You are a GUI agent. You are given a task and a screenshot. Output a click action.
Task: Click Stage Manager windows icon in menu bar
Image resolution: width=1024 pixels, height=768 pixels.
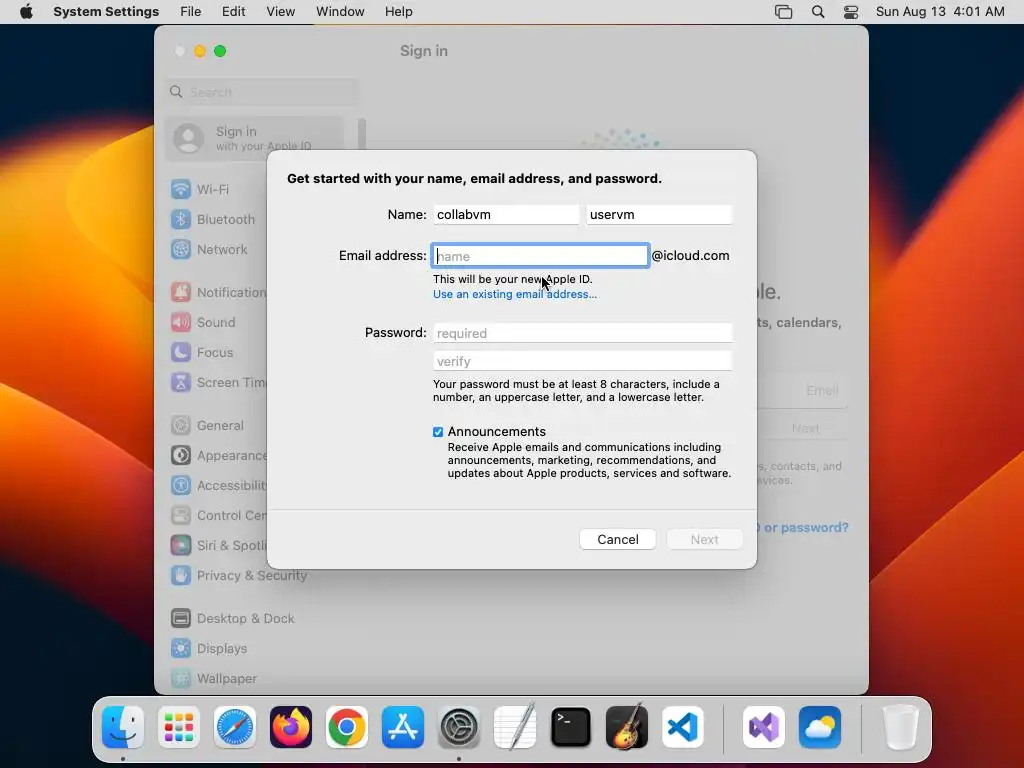click(x=784, y=12)
